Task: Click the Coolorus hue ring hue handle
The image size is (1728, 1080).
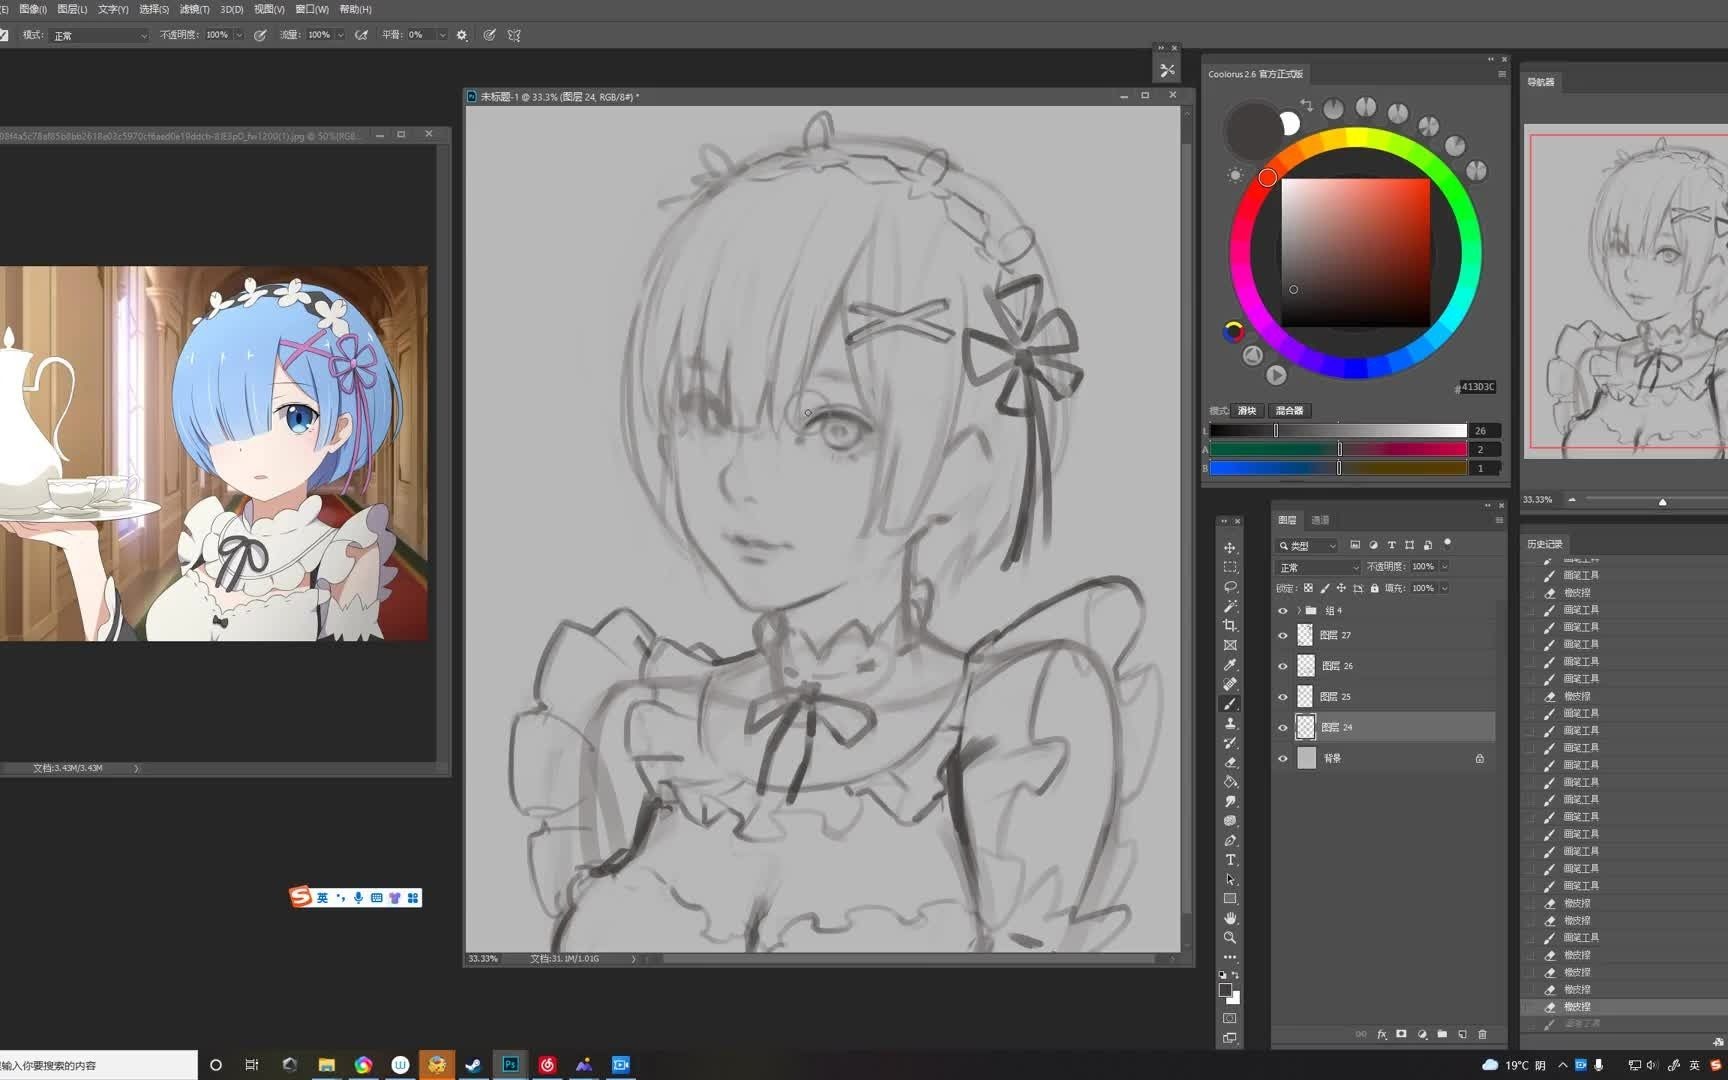Action: pos(1267,177)
